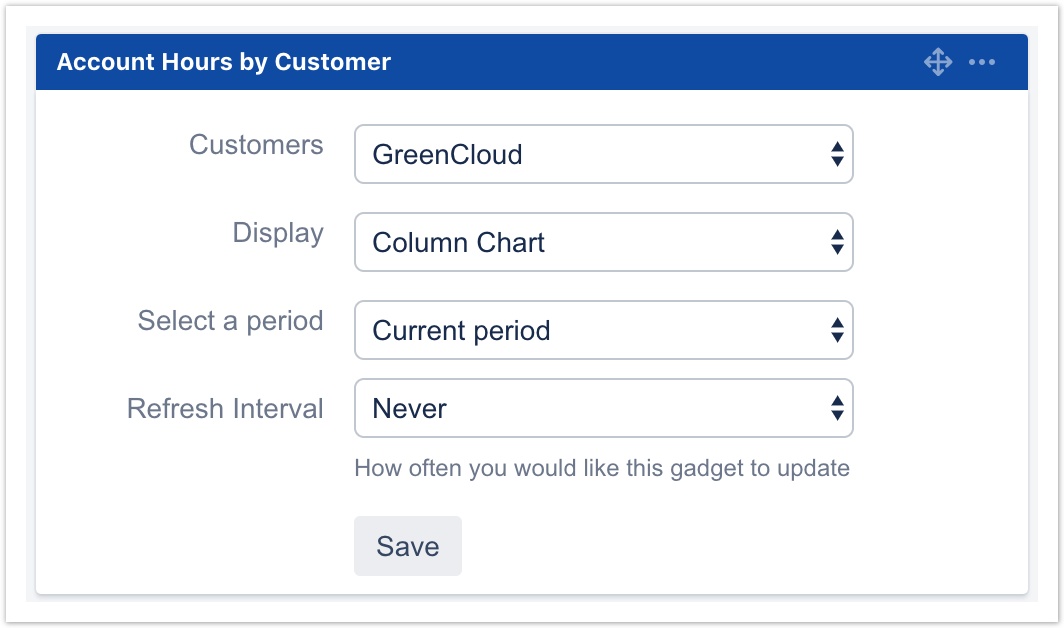This screenshot has width=1064, height=628.
Task: Click the Customers field label
Action: 256,145
